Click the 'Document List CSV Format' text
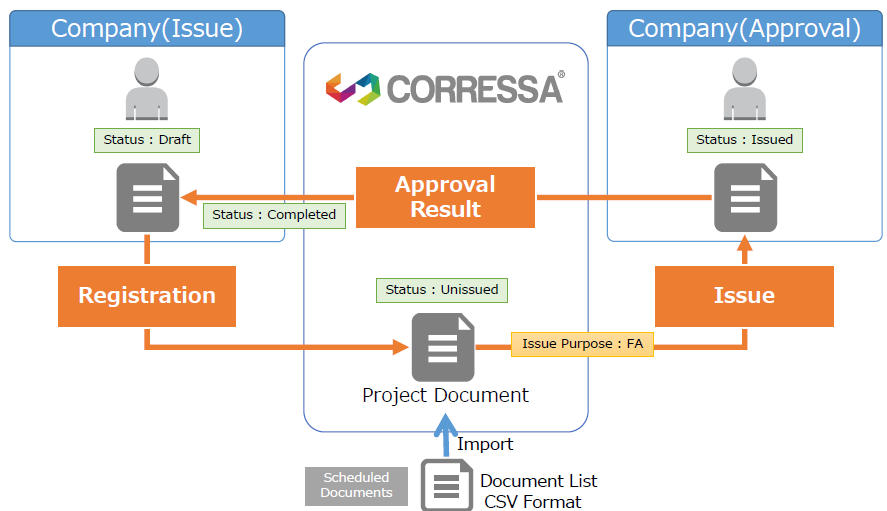The width and height of the screenshot is (887, 511). (538, 491)
